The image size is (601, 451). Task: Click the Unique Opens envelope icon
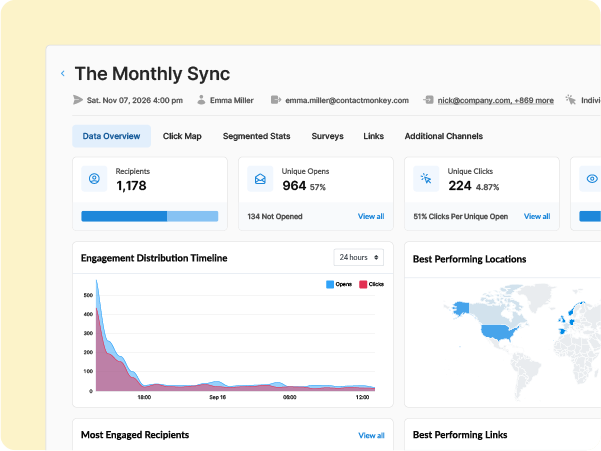pos(260,179)
